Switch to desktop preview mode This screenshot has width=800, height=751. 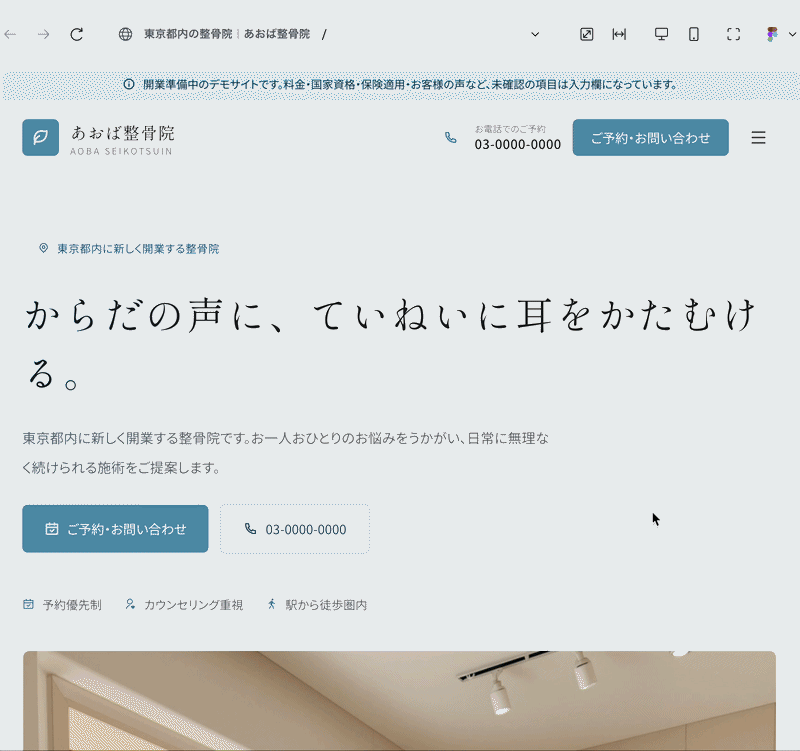coord(661,34)
